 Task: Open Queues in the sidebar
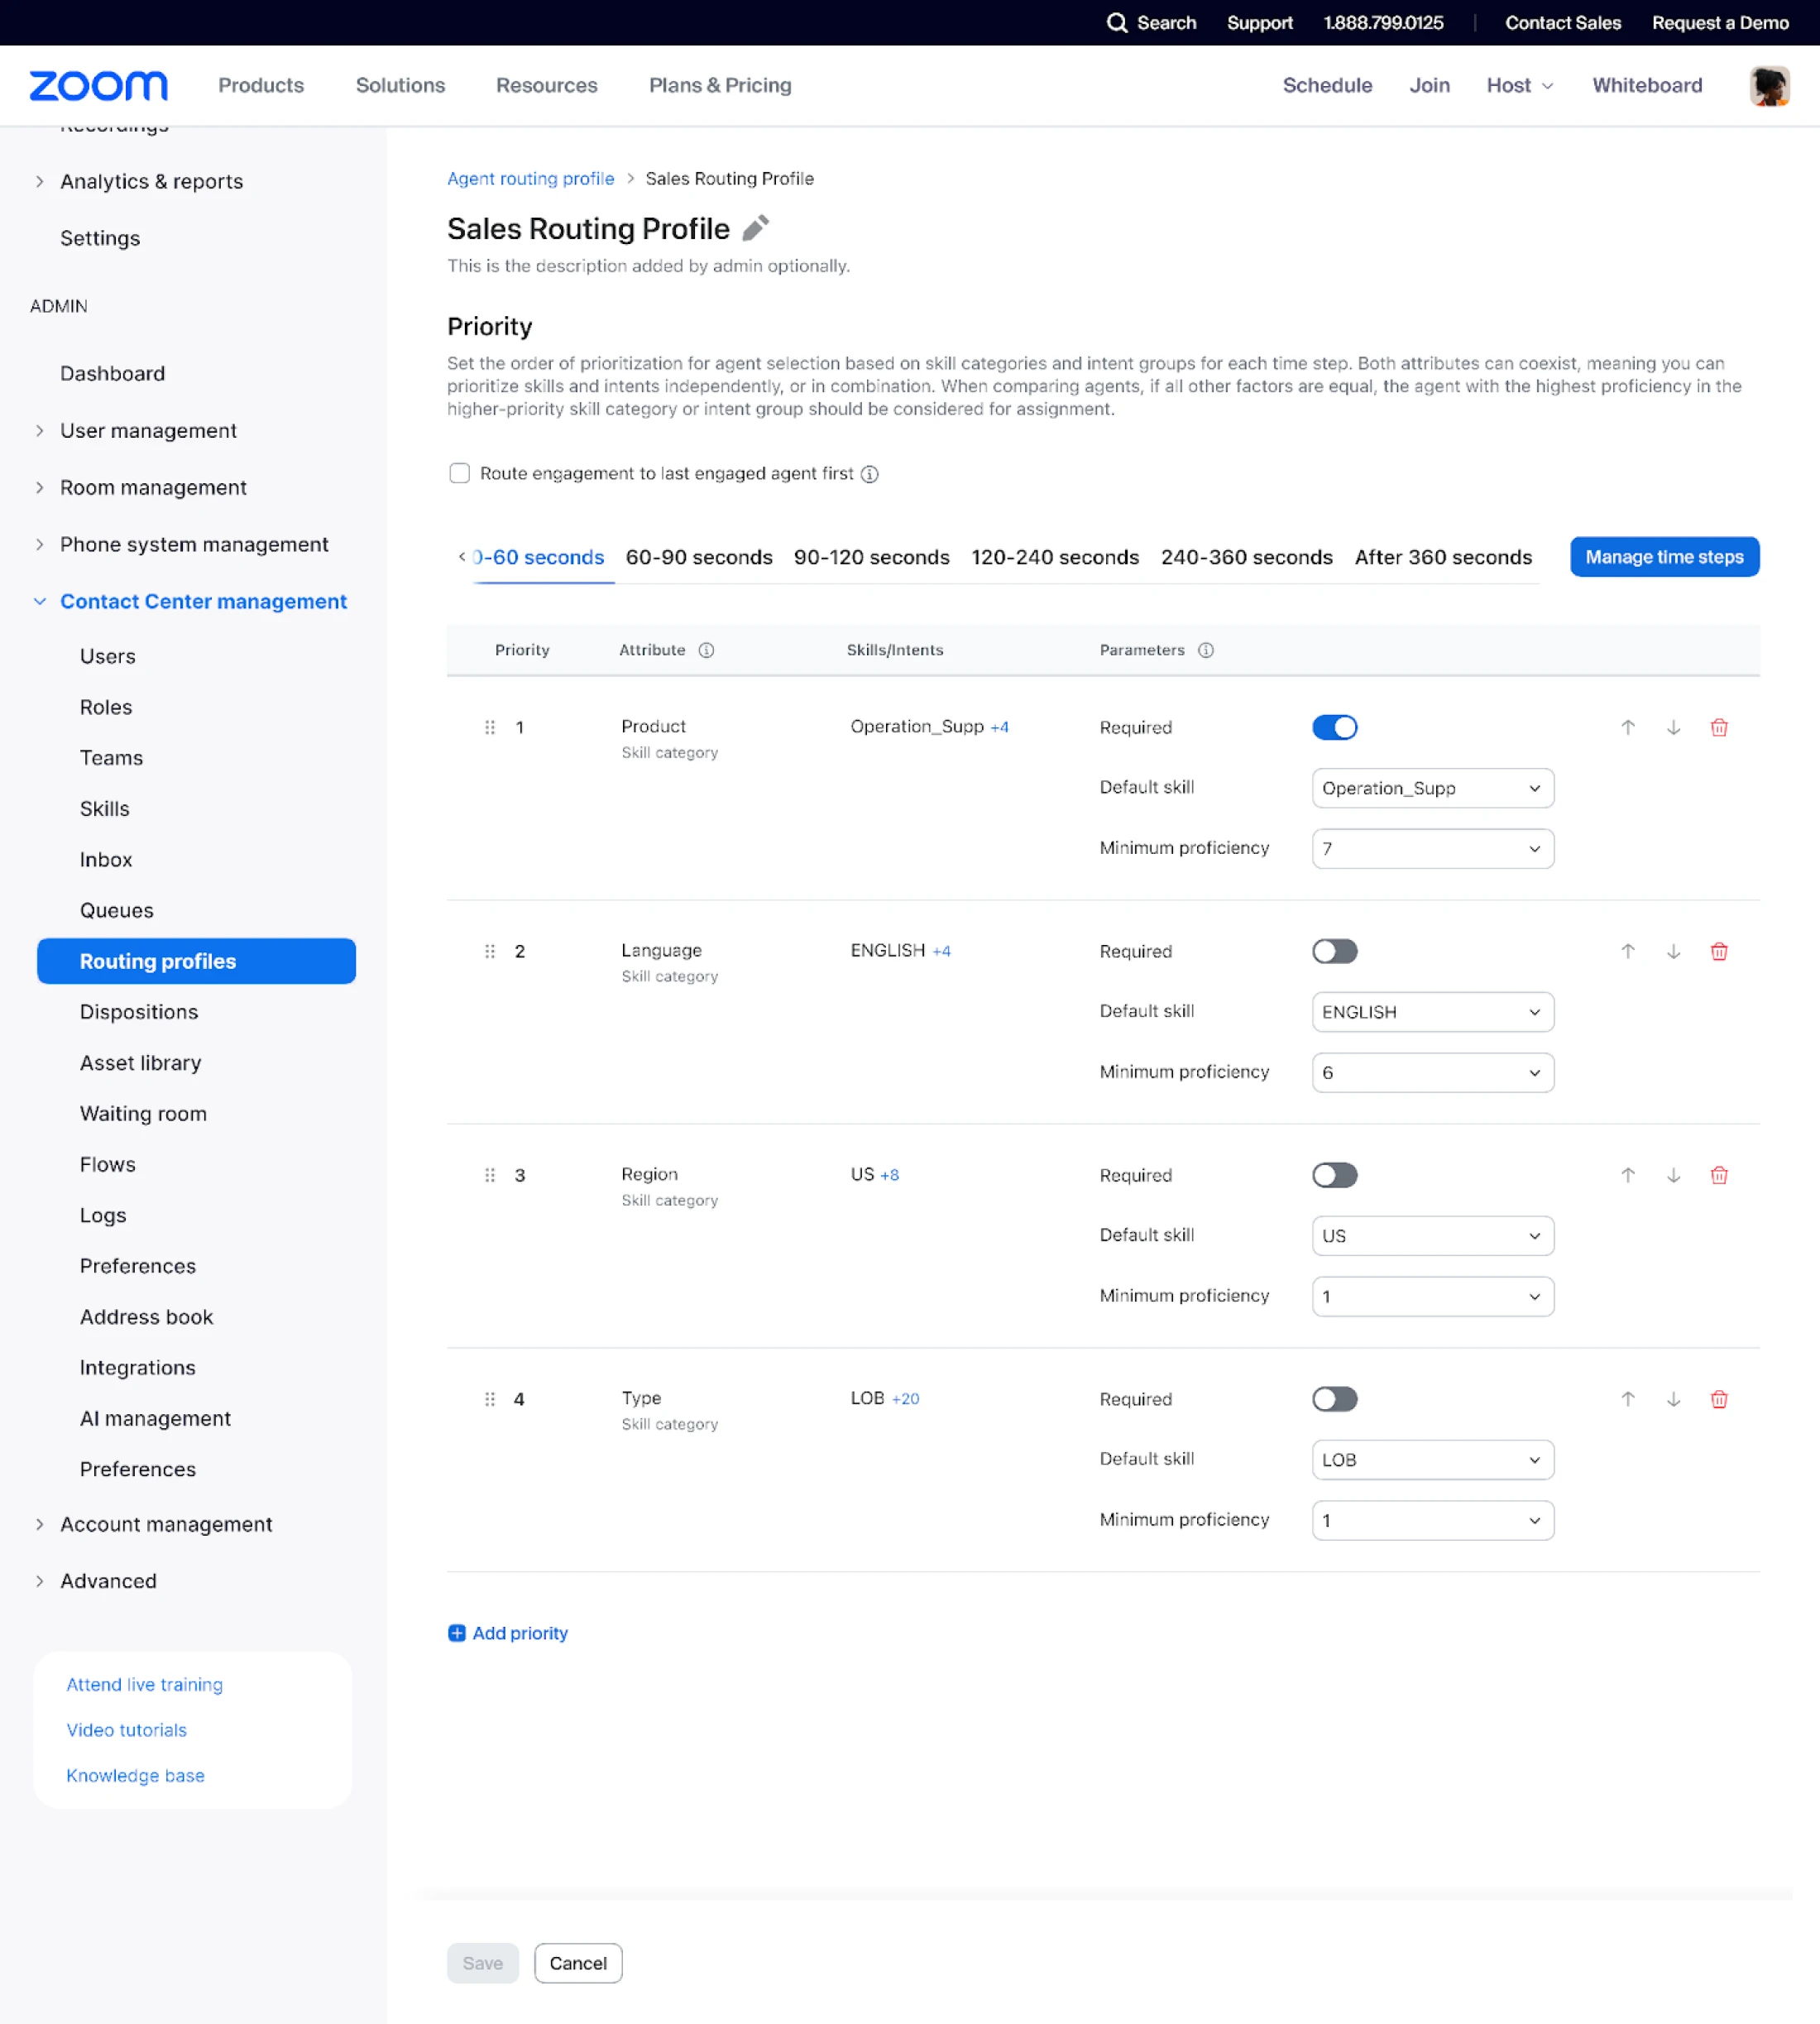pyautogui.click(x=117, y=910)
